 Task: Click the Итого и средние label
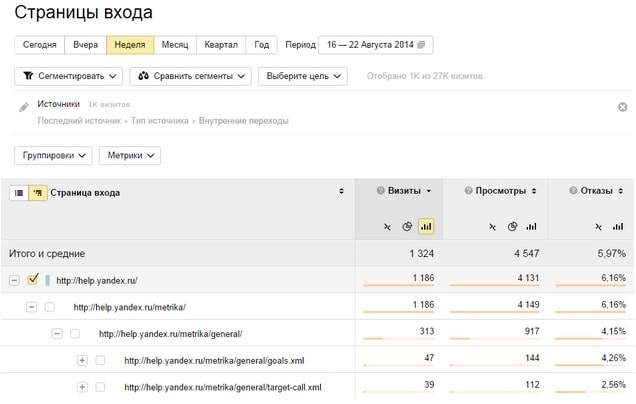tap(47, 254)
